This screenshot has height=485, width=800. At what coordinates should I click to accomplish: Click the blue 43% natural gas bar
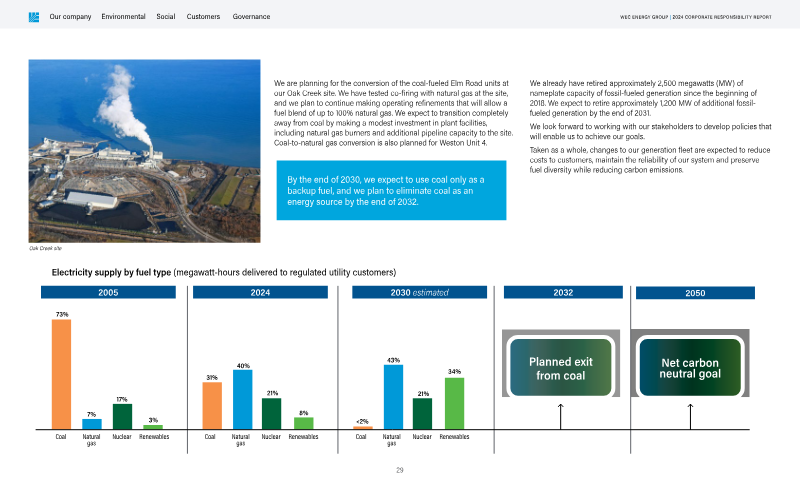393,396
